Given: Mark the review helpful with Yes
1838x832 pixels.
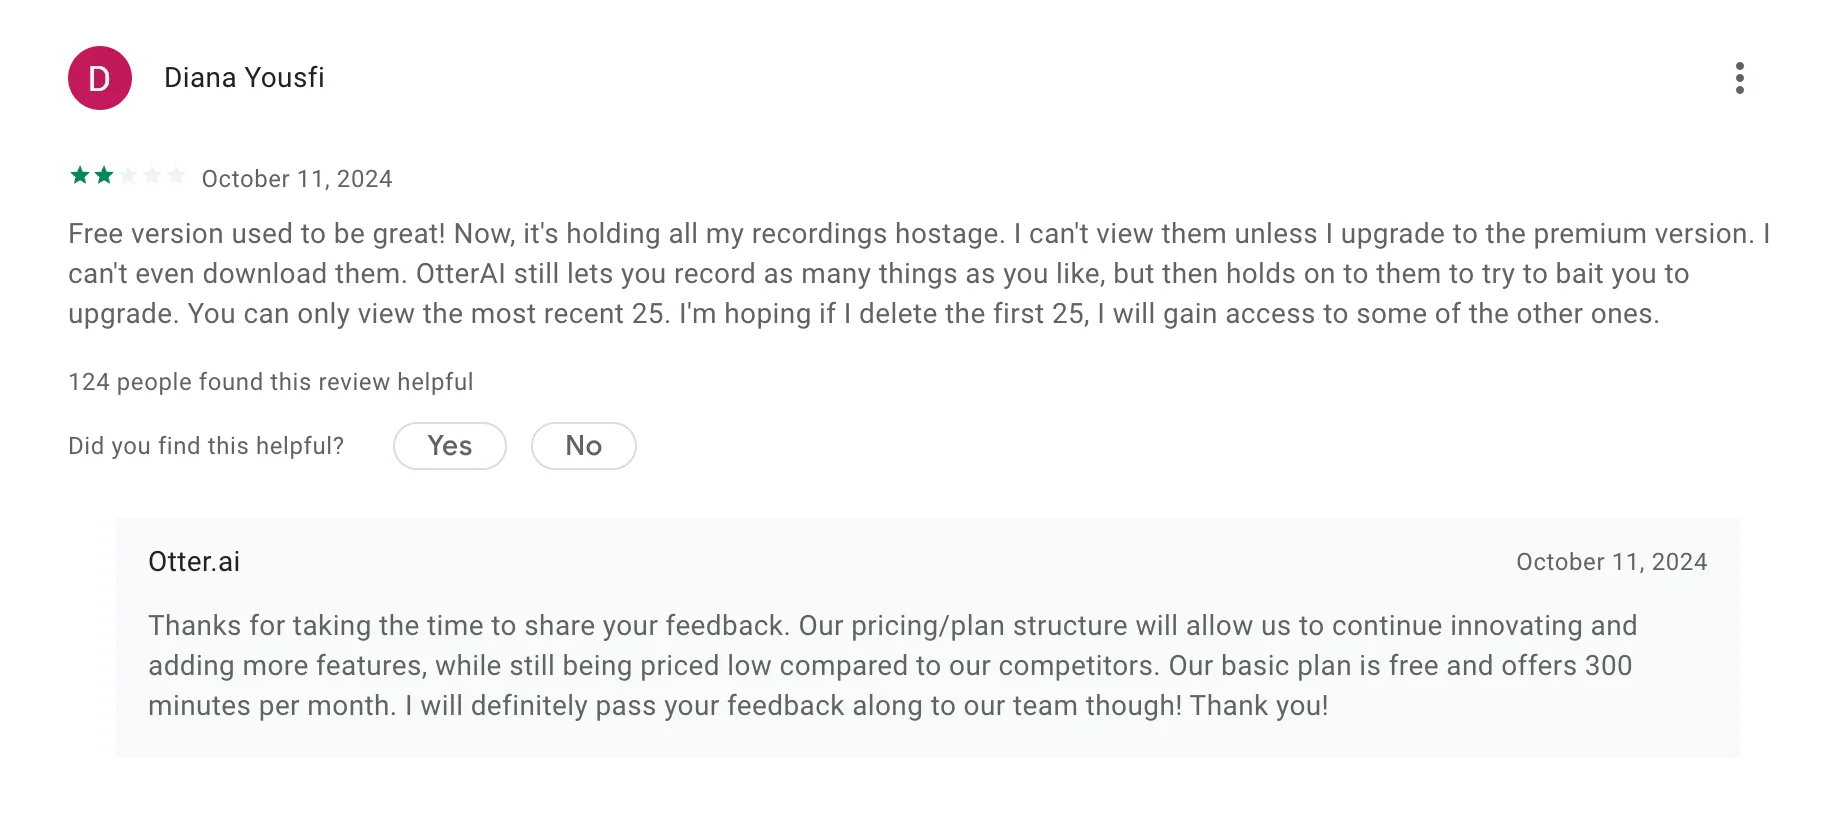Looking at the screenshot, I should 450,446.
